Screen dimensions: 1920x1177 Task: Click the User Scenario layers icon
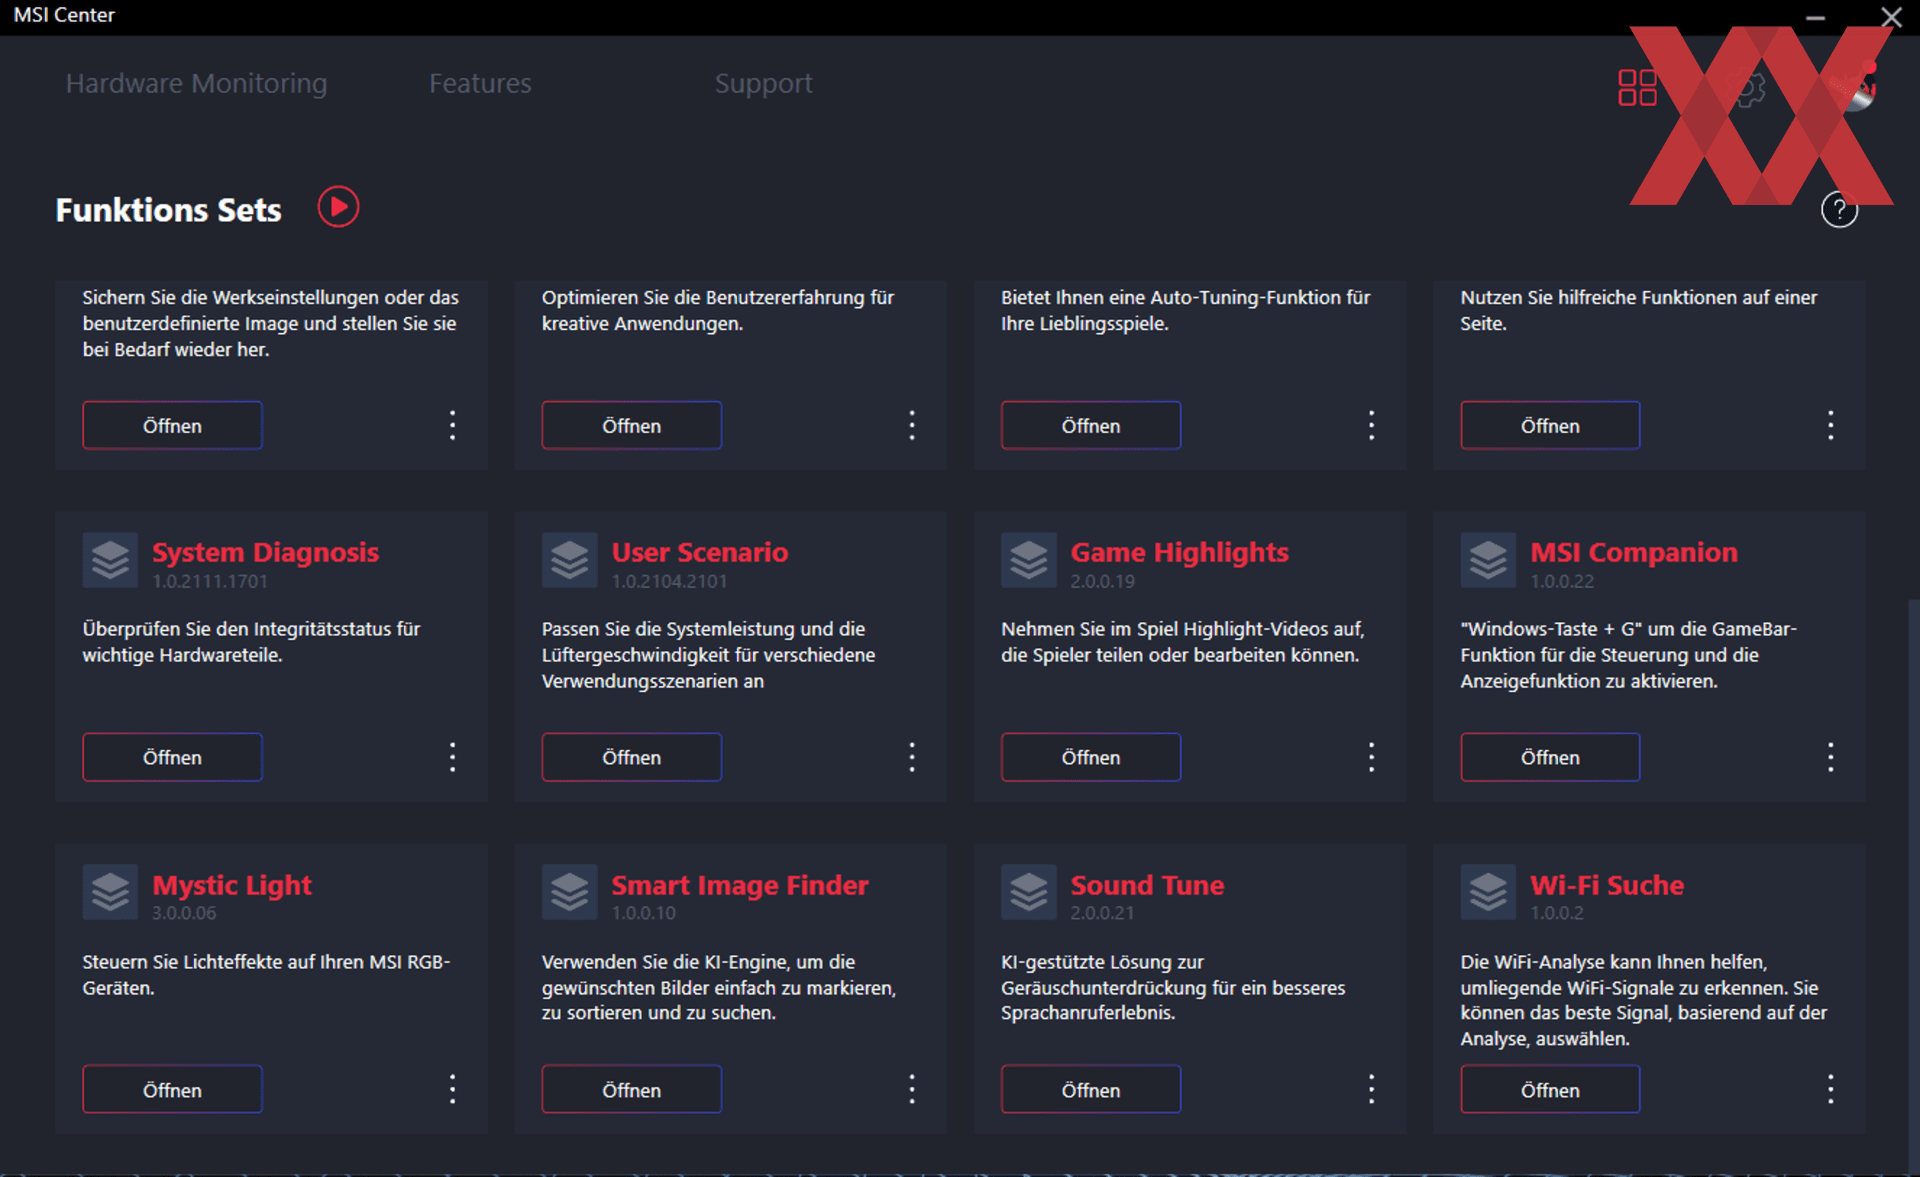[569, 560]
